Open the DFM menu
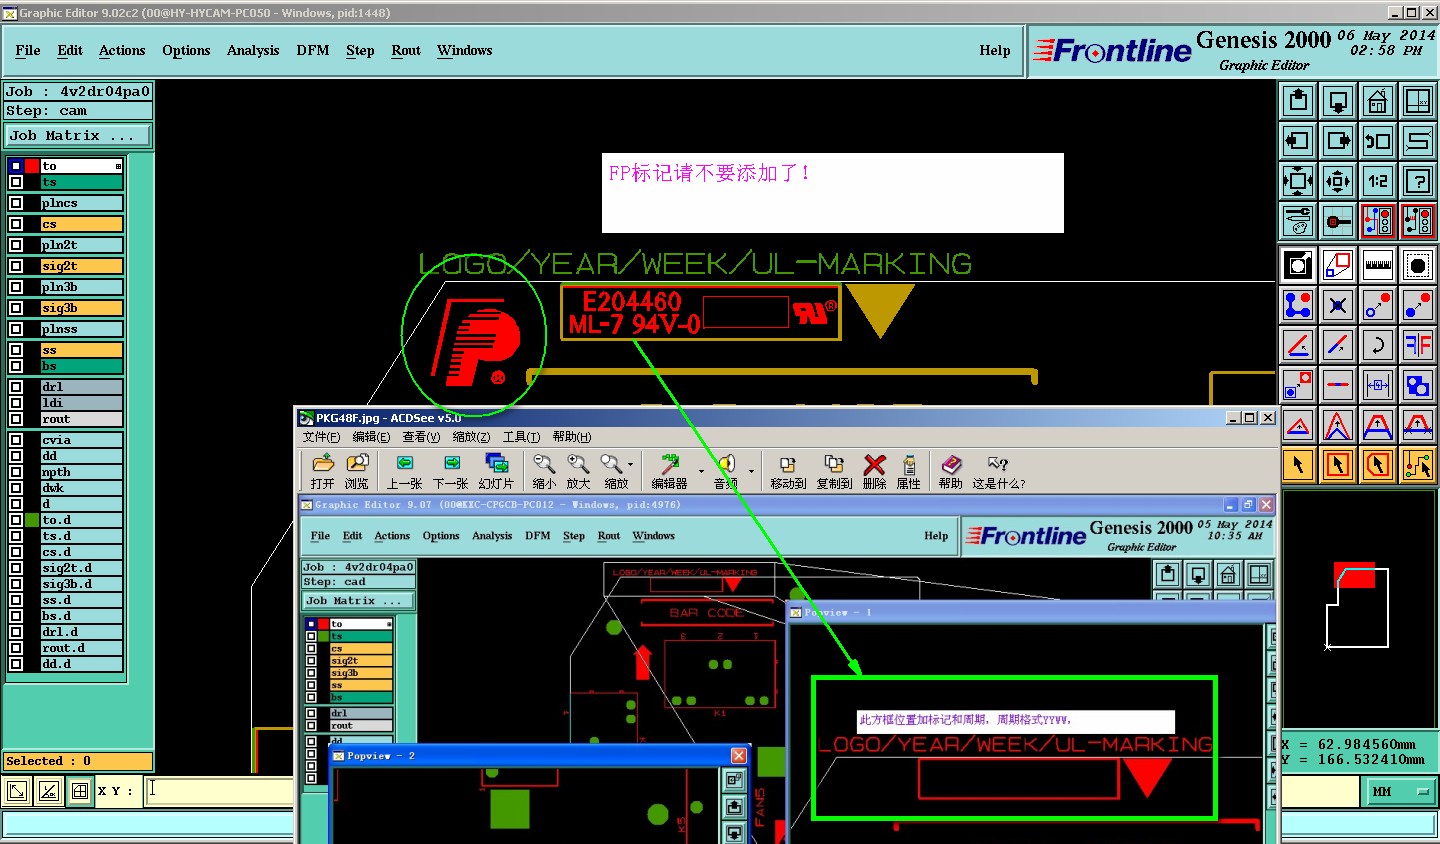 313,50
